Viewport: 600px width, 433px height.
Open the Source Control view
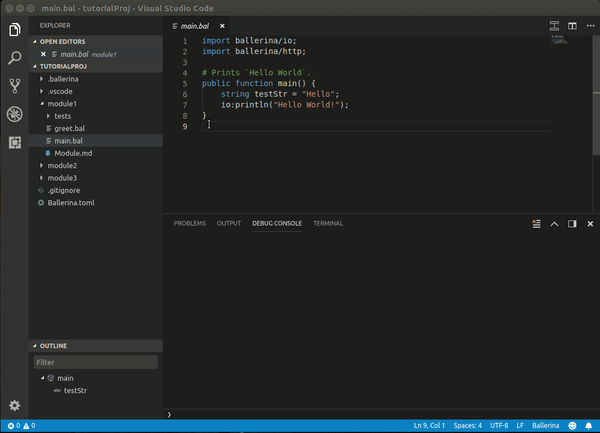15,86
